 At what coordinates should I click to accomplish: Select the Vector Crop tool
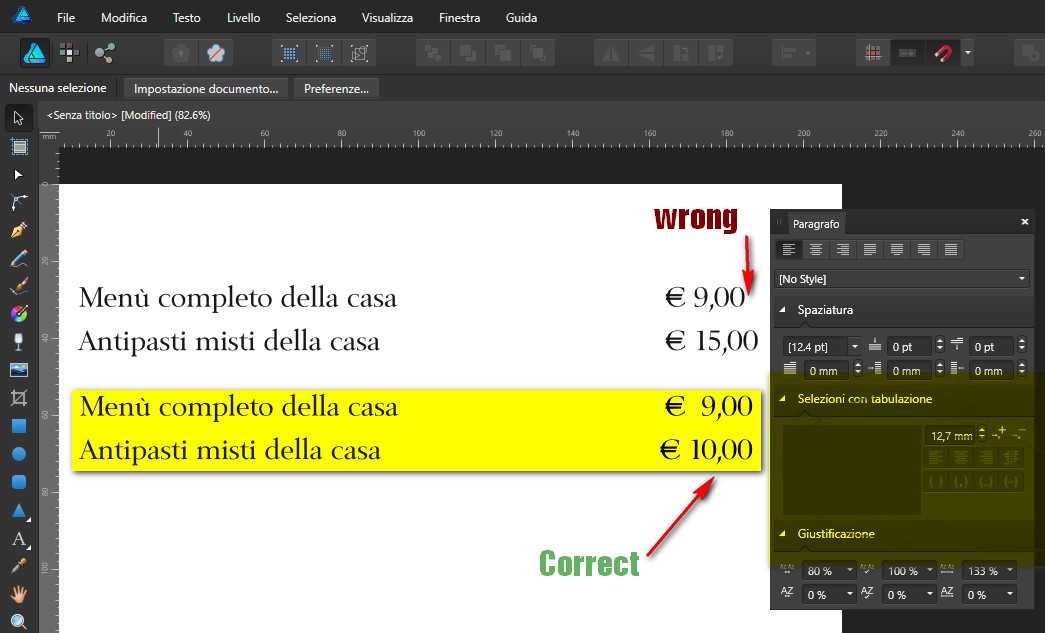(19, 398)
